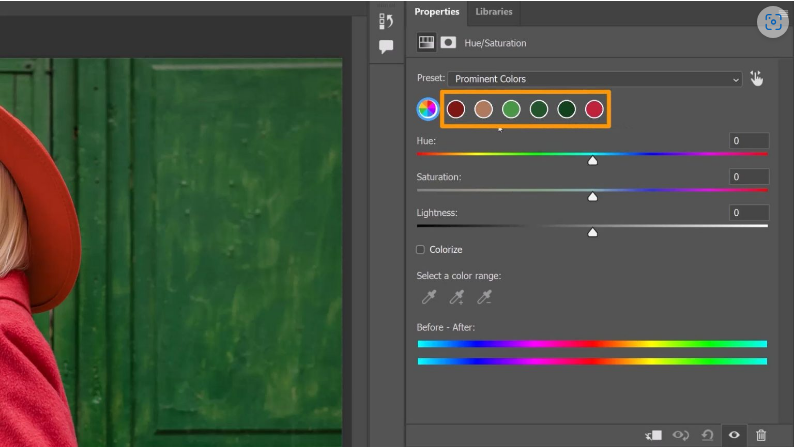
Task: Enable the Colorize checkbox
Action: (420, 250)
